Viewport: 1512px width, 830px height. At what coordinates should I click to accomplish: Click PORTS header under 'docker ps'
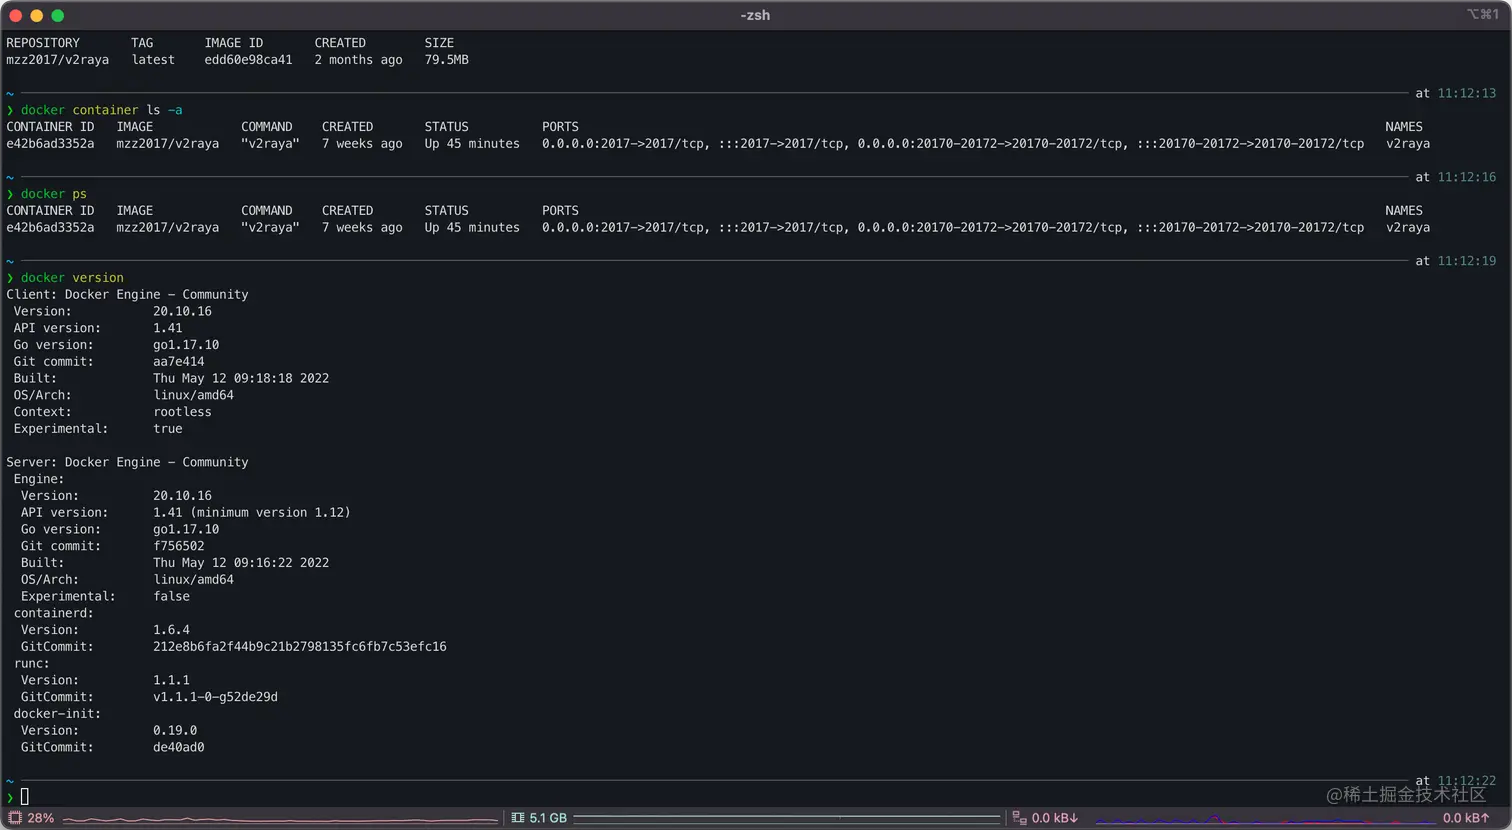[x=560, y=211]
